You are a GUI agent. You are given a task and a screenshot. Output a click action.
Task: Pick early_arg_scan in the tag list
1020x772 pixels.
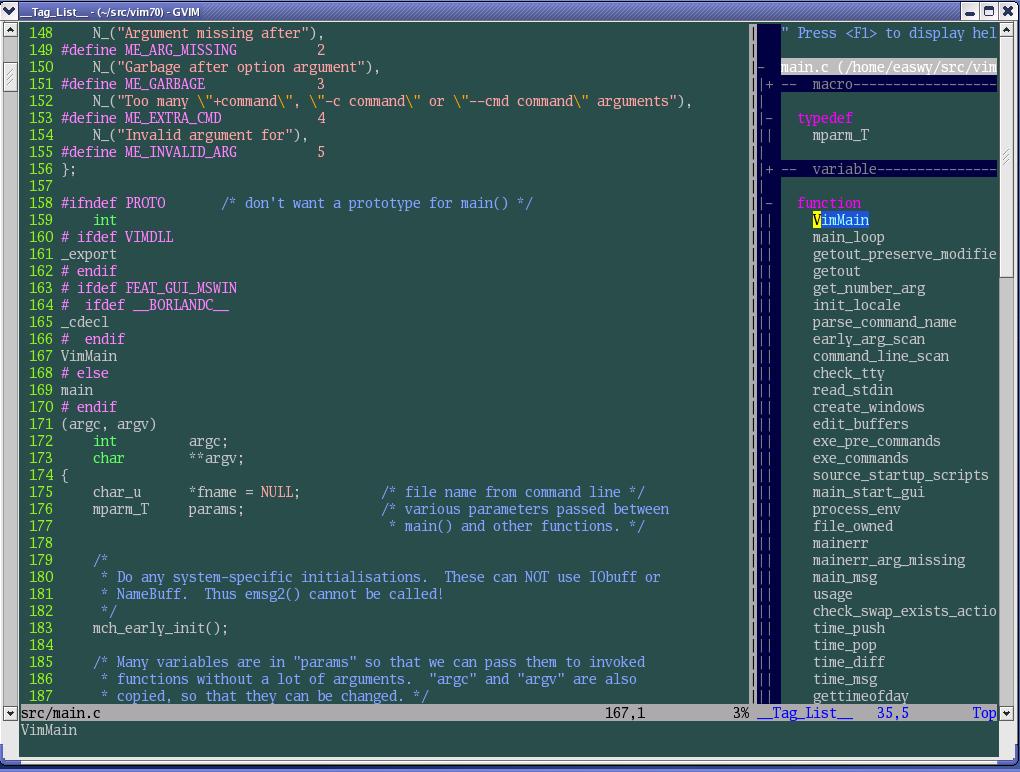pyautogui.click(x=868, y=339)
